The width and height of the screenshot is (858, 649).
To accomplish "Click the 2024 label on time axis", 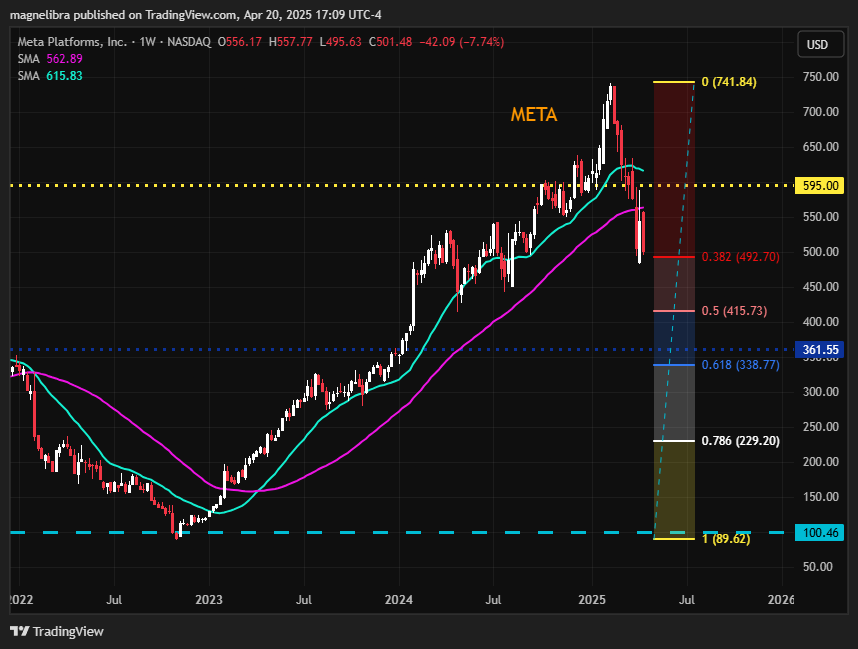I will (399, 600).
